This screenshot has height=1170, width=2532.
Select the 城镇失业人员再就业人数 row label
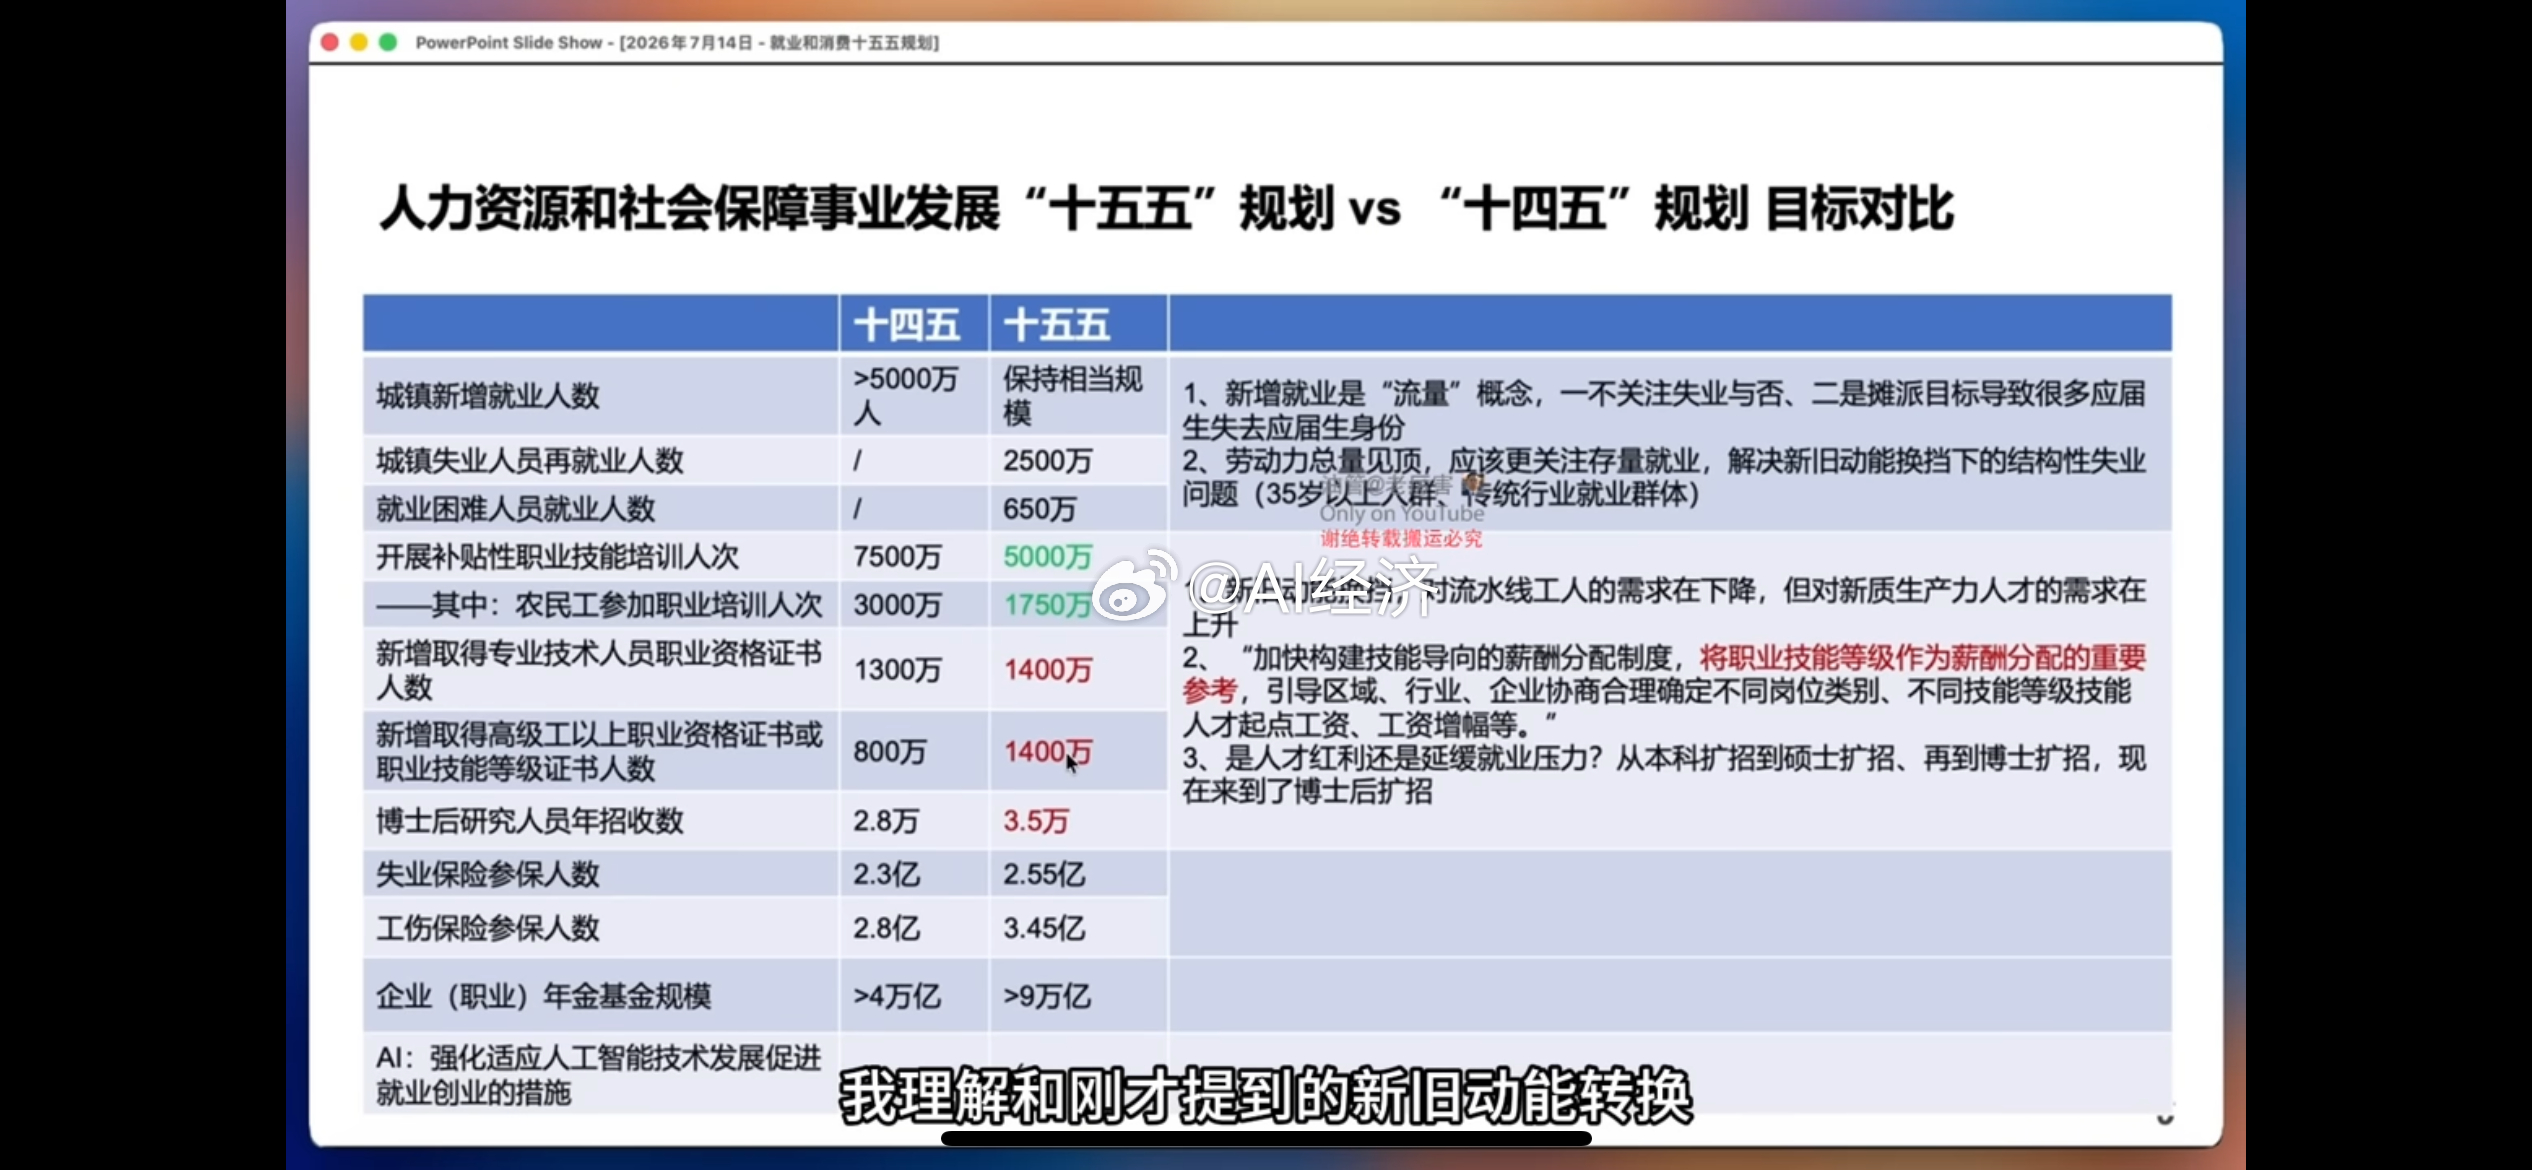[530, 461]
